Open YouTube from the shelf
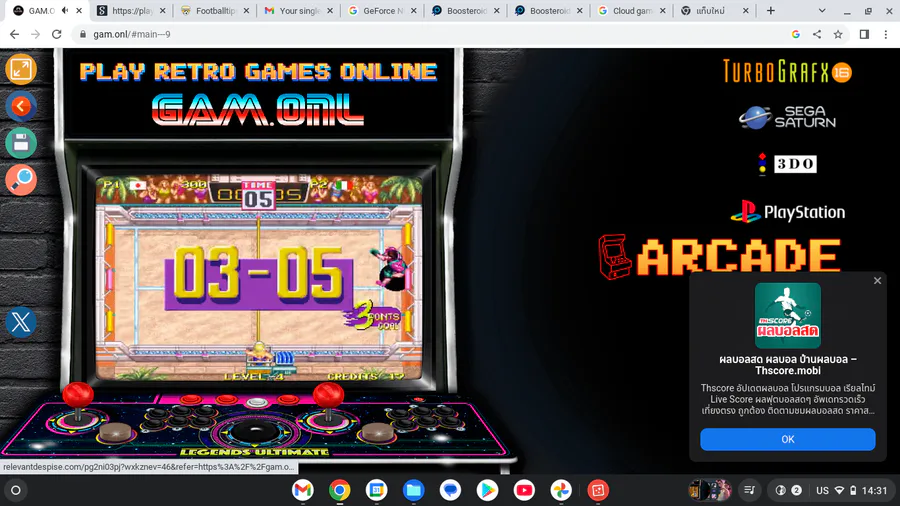 point(524,491)
